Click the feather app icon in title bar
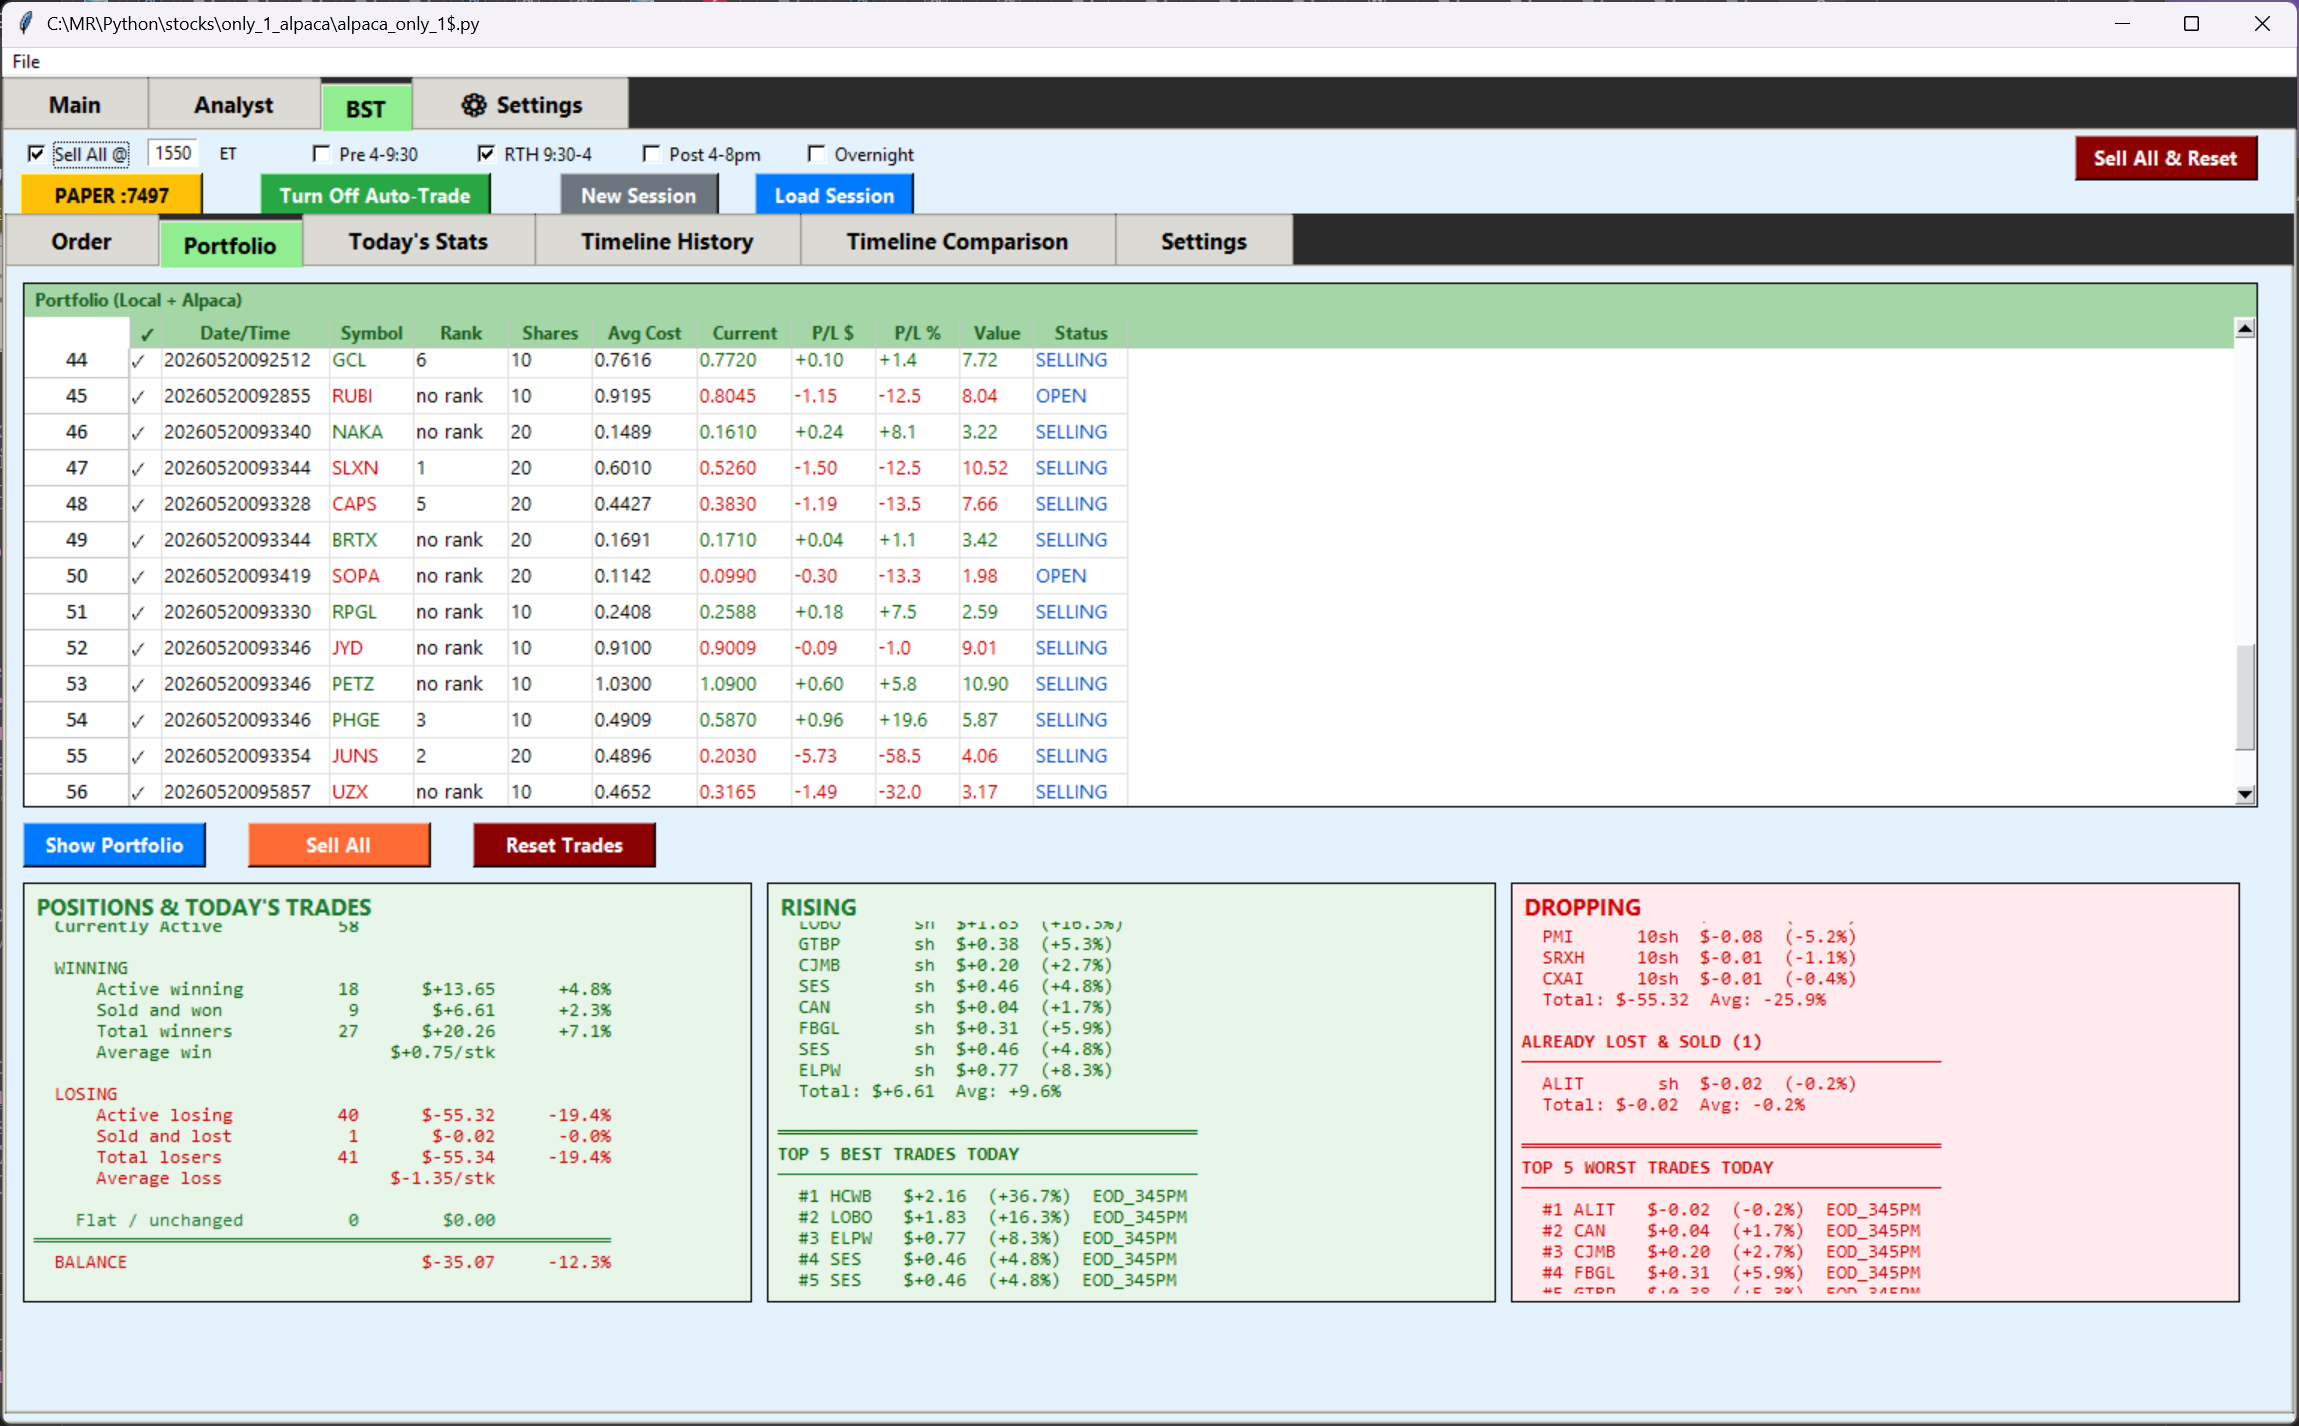Screen dimensions: 2299x1426 click(x=25, y=23)
